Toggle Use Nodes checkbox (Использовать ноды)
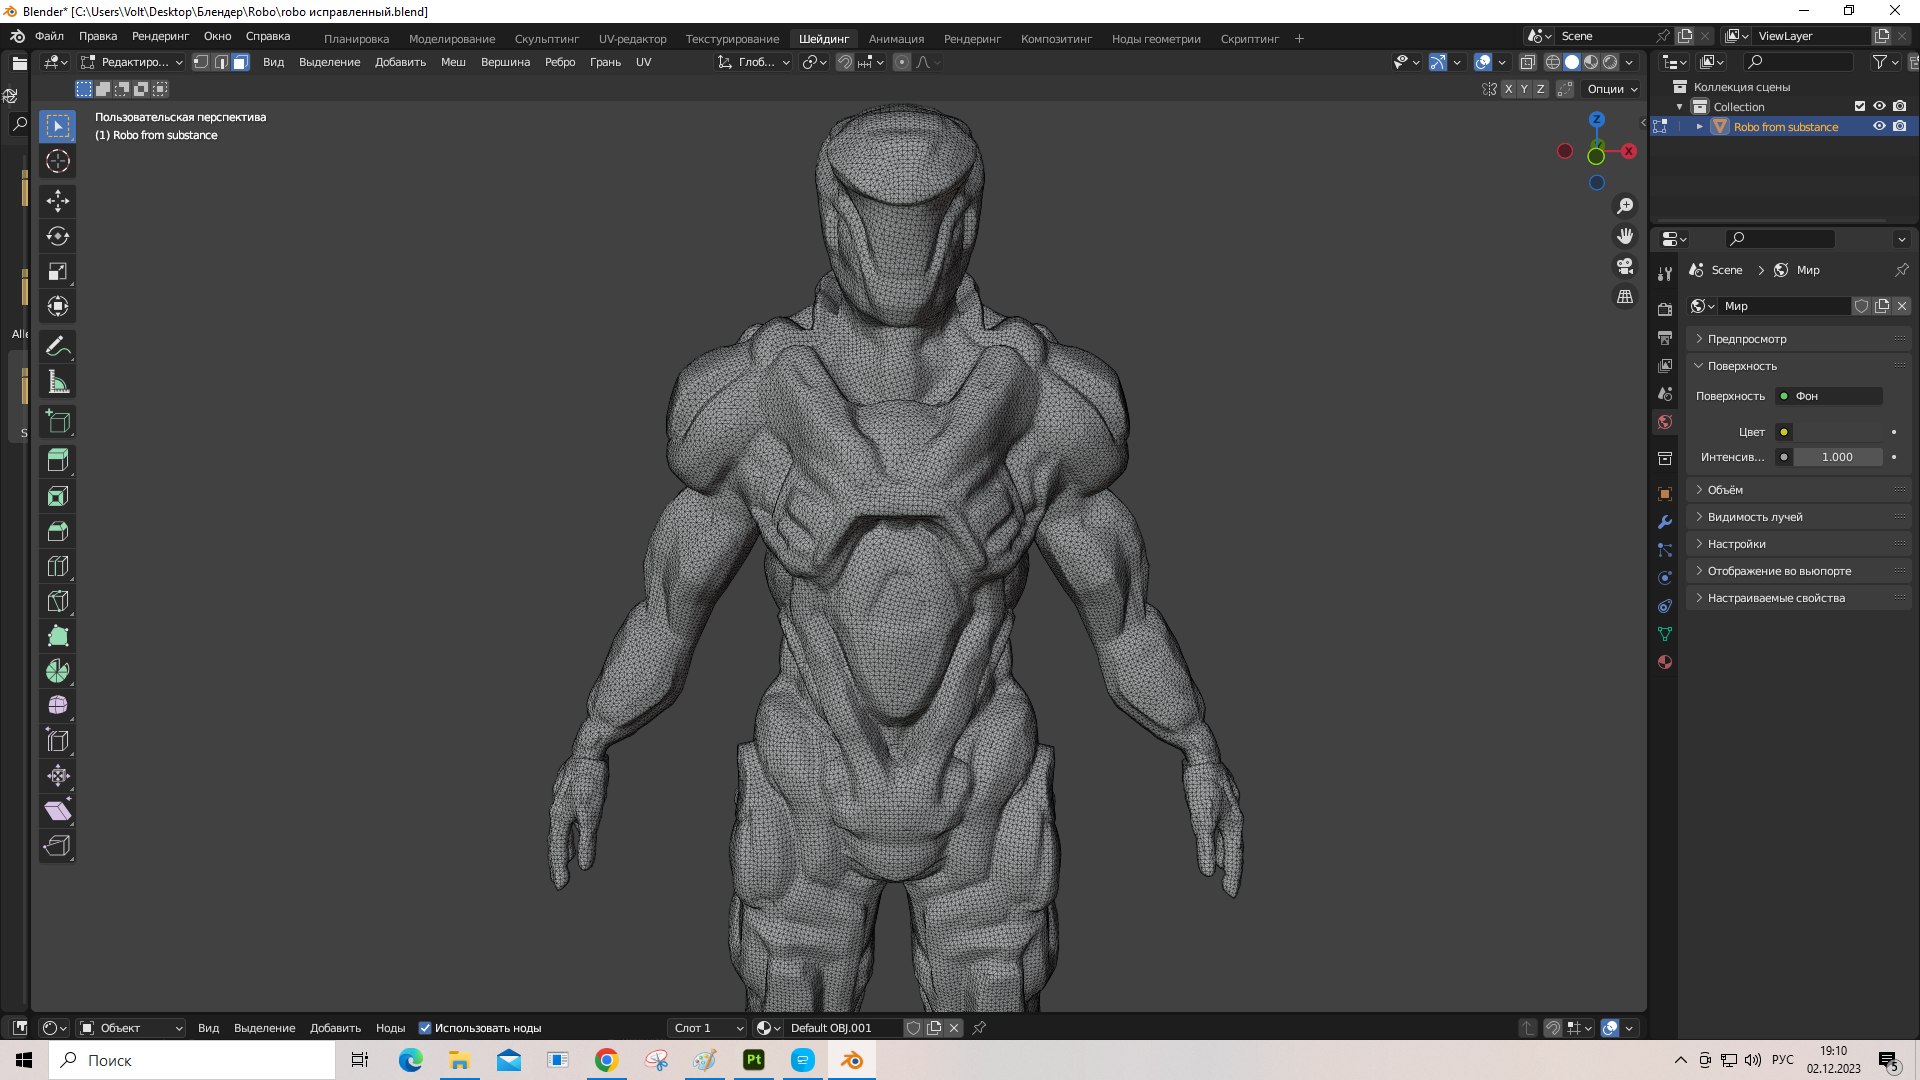1920x1080 pixels. [425, 1028]
